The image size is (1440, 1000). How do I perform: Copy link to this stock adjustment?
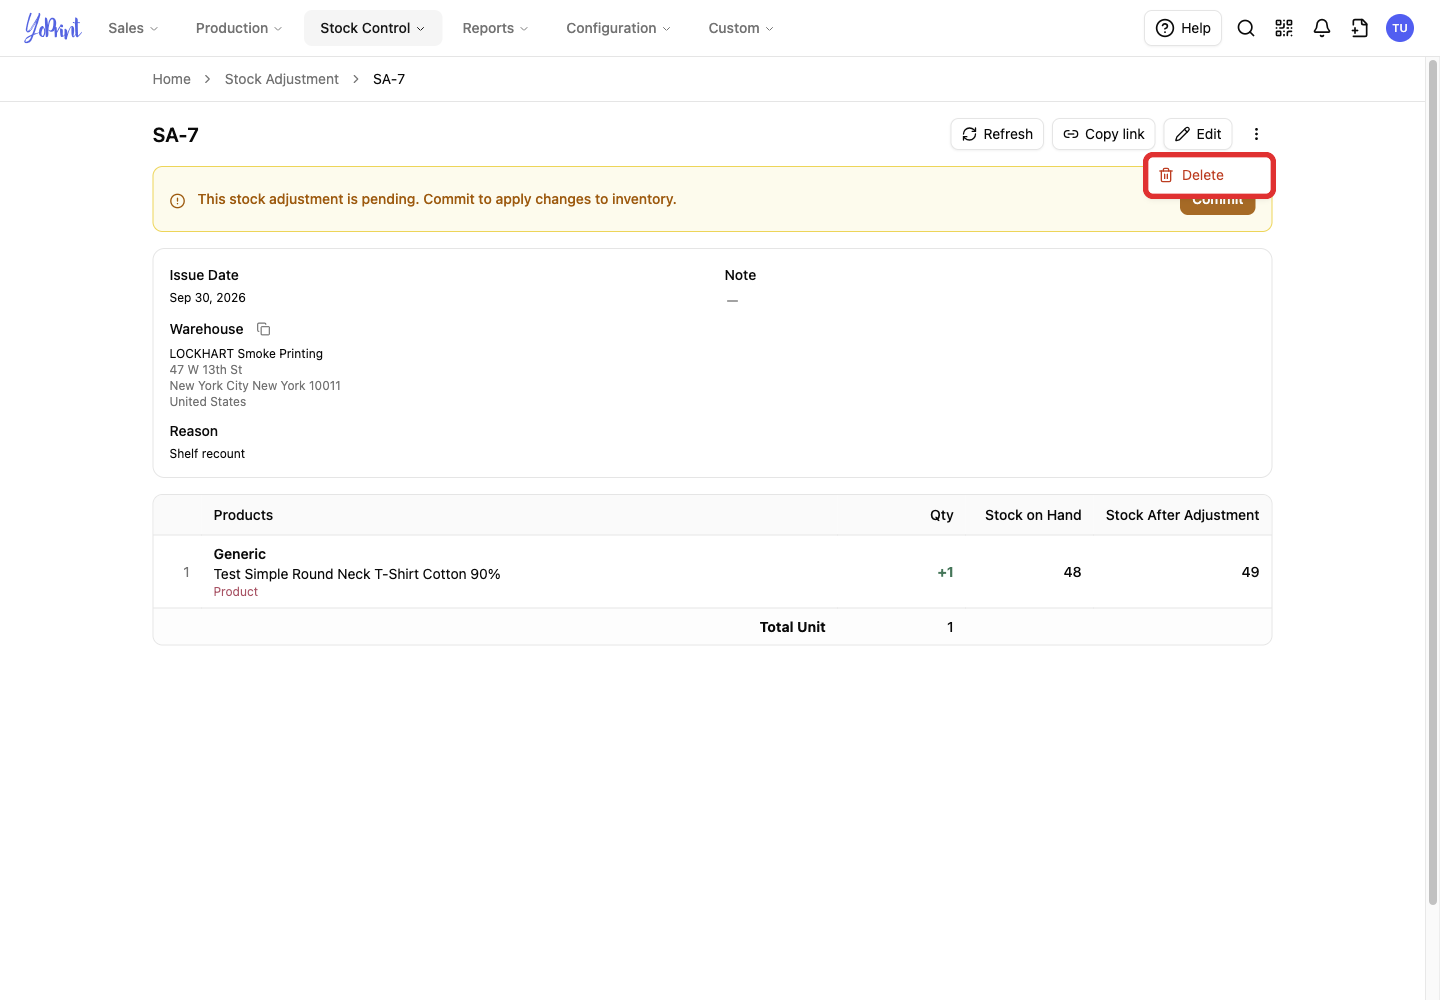click(1104, 134)
